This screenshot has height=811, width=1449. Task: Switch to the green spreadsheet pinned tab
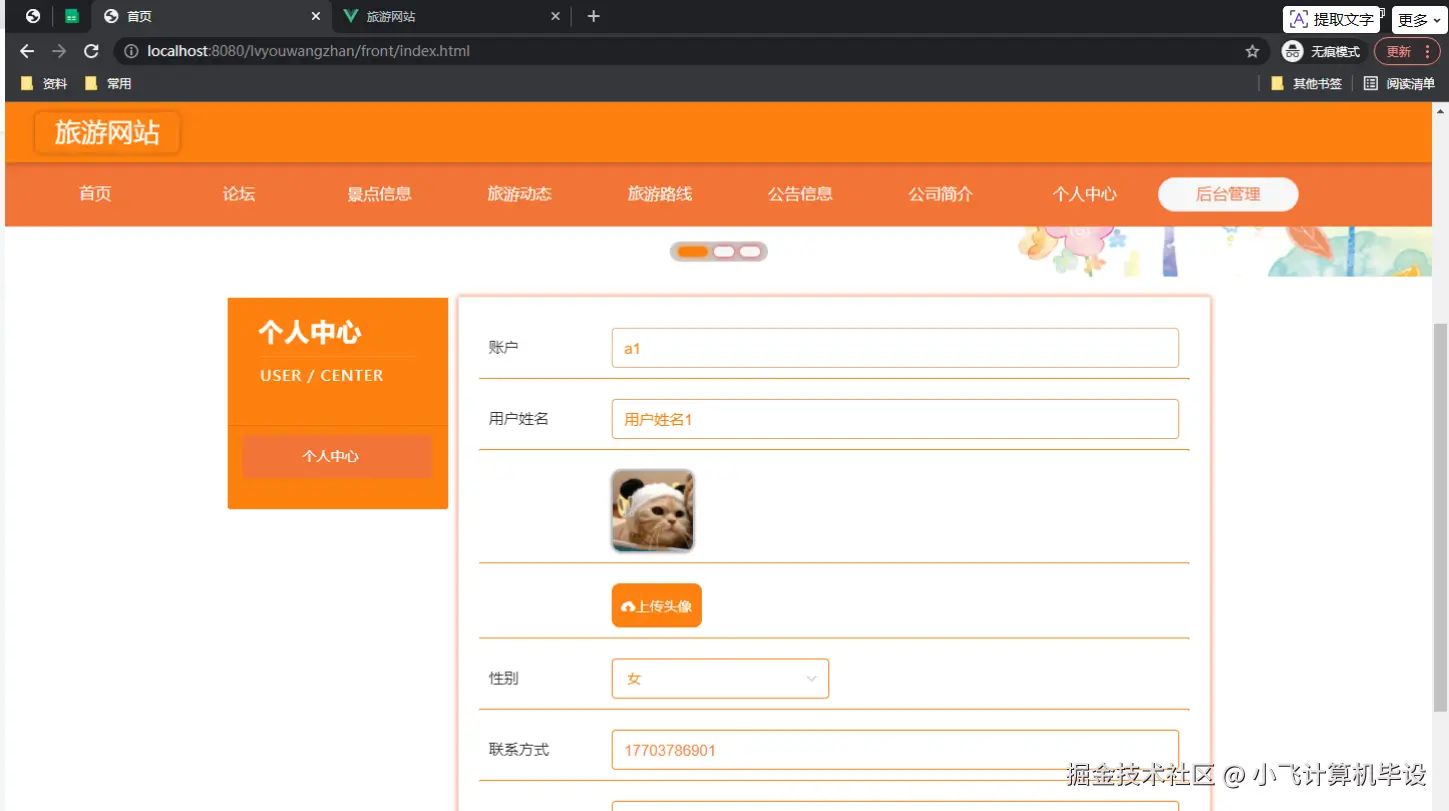tap(72, 17)
